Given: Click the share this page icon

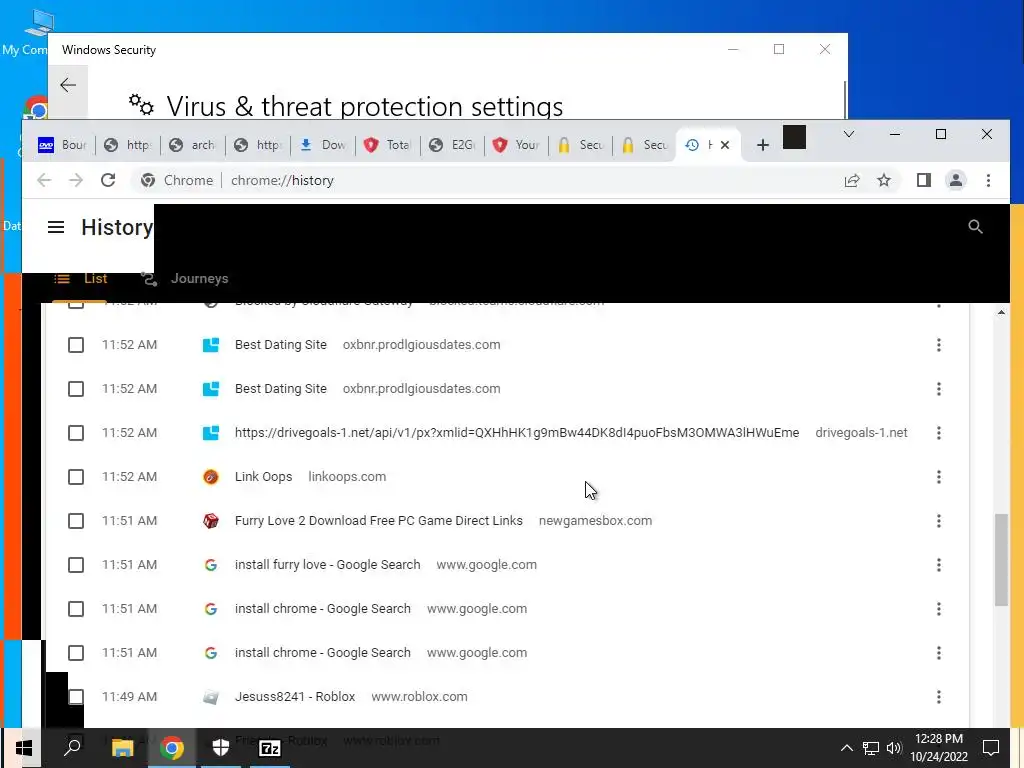Looking at the screenshot, I should [x=852, y=180].
